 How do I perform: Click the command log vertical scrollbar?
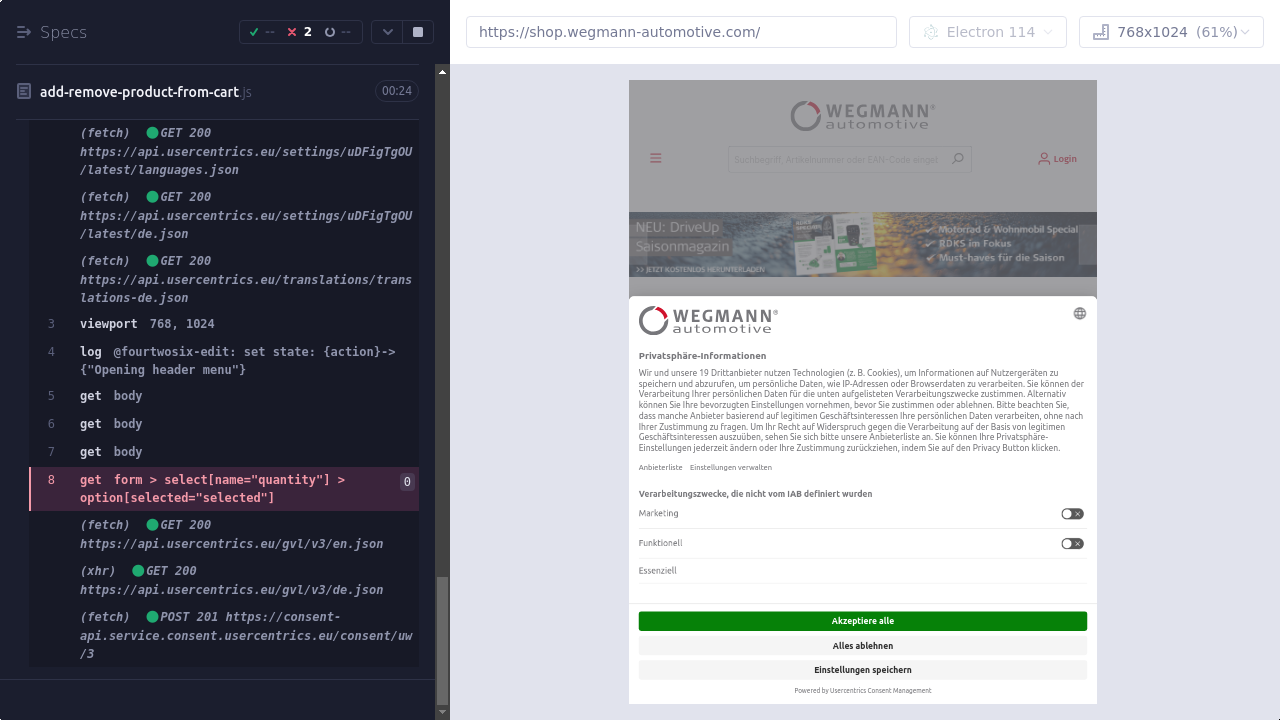click(x=442, y=640)
